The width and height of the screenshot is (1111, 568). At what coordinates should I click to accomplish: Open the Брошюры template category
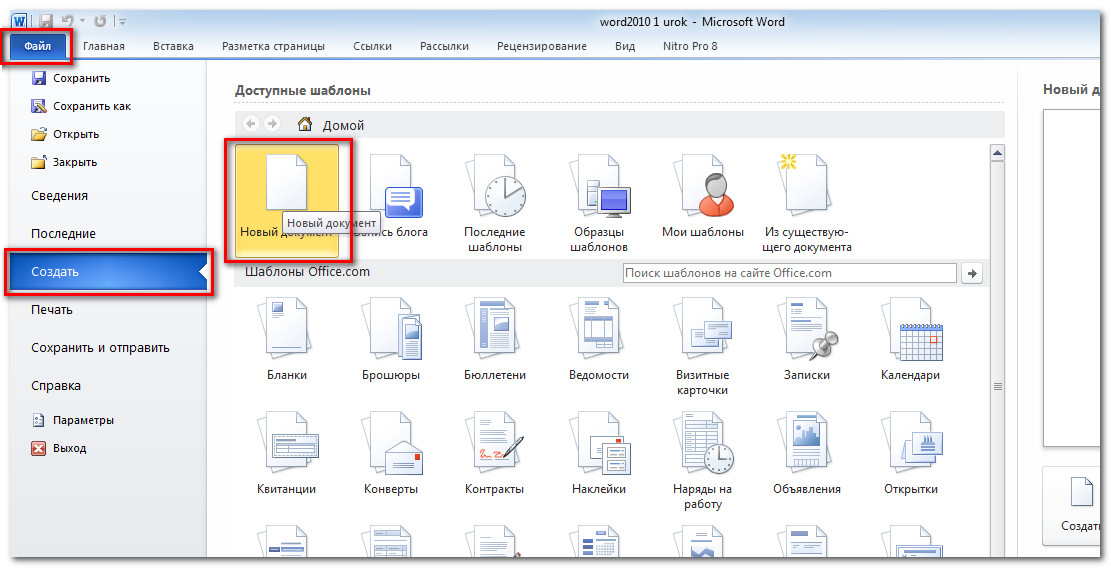(391, 341)
